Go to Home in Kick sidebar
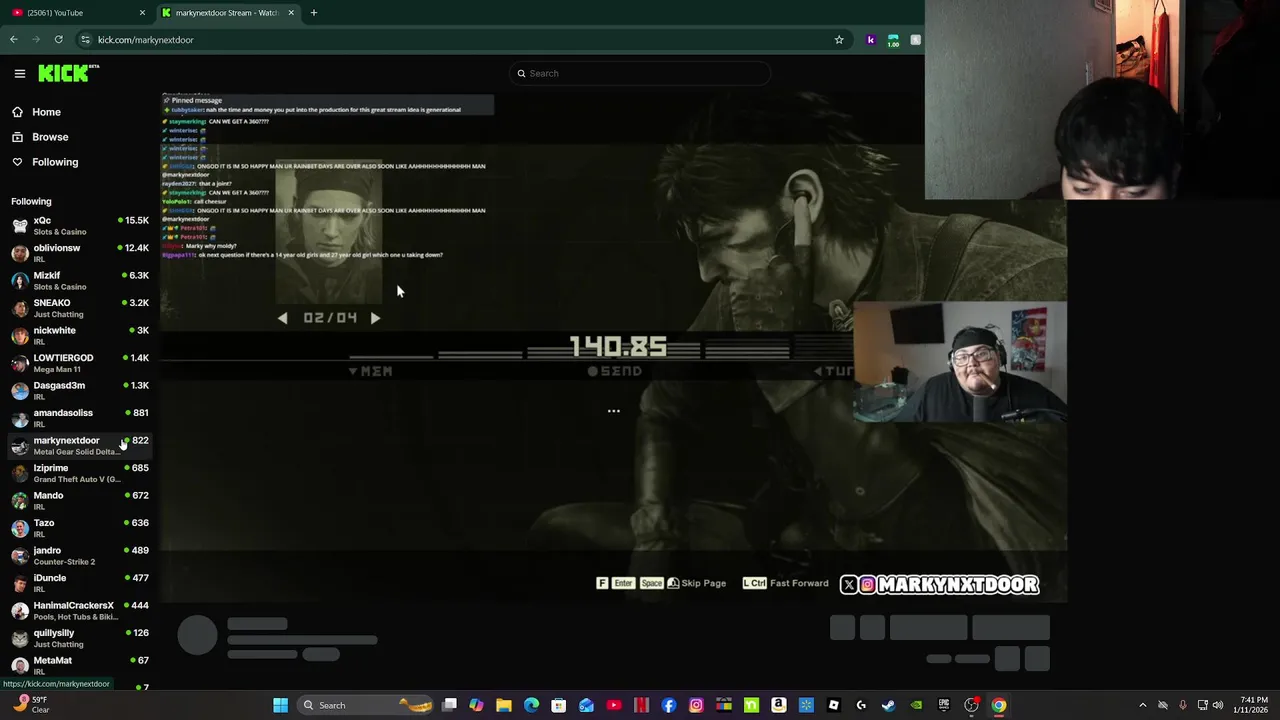The width and height of the screenshot is (1280, 720). pos(46,112)
